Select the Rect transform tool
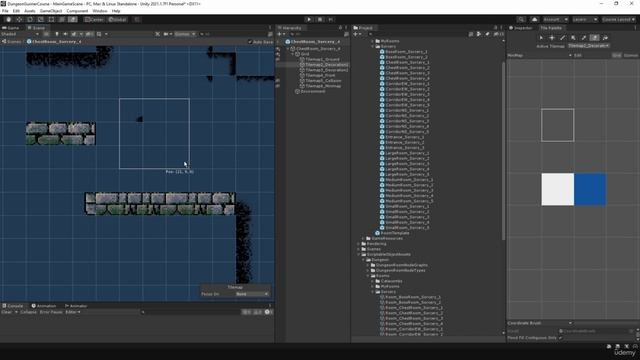Image resolution: width=640 pixels, height=360 pixels. point(51,20)
